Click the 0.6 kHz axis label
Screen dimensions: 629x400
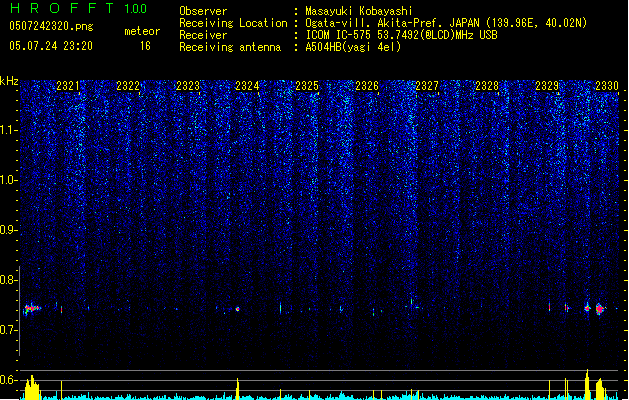pos(8,380)
